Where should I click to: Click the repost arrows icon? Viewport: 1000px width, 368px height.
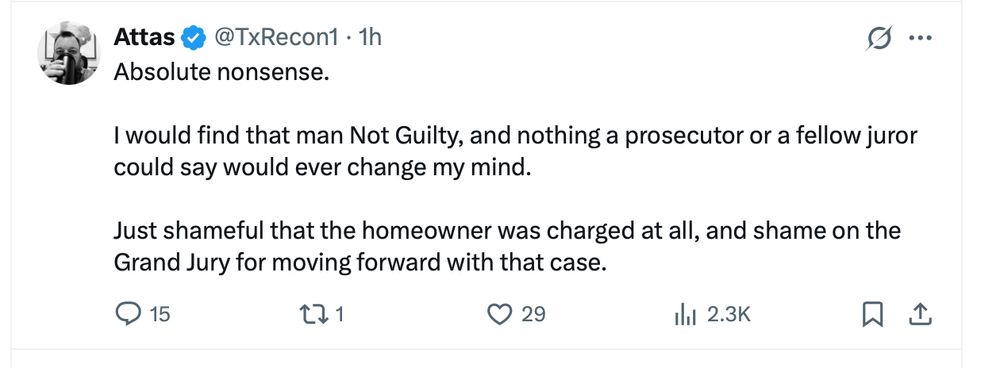pyautogui.click(x=313, y=314)
